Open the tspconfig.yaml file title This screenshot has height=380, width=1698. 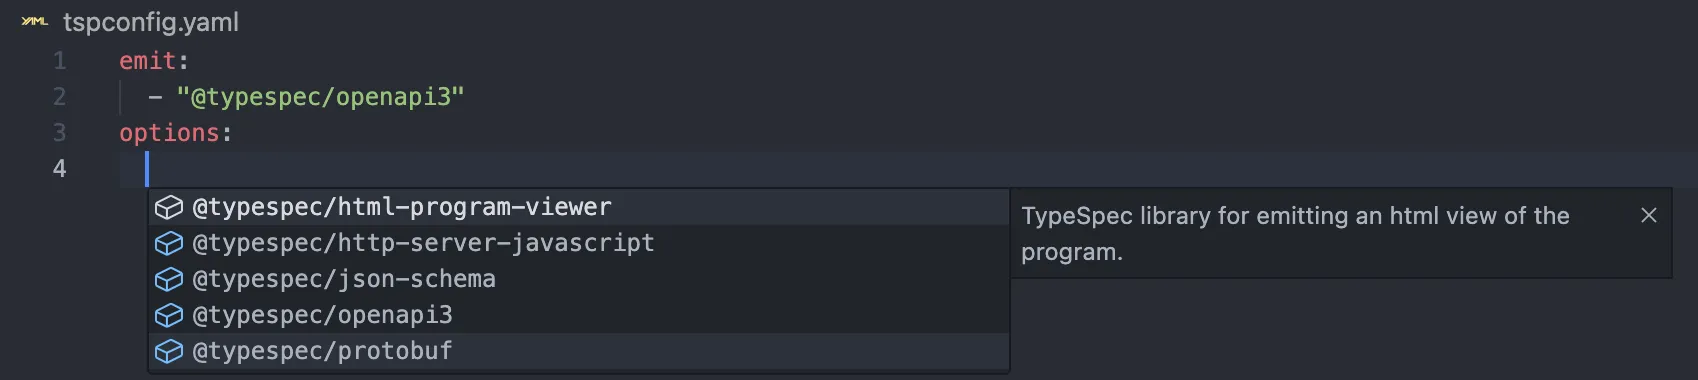(x=151, y=22)
